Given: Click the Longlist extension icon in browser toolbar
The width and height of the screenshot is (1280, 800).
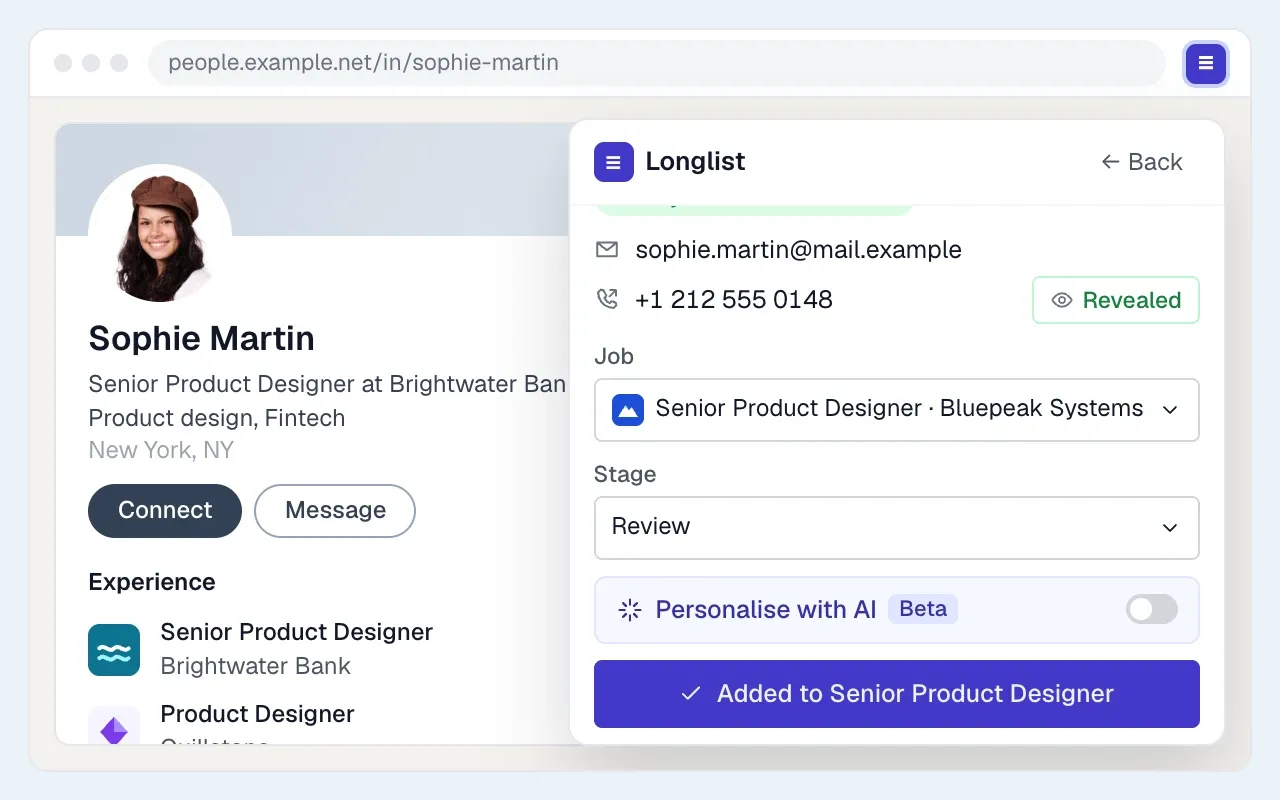Looking at the screenshot, I should click(x=1206, y=63).
